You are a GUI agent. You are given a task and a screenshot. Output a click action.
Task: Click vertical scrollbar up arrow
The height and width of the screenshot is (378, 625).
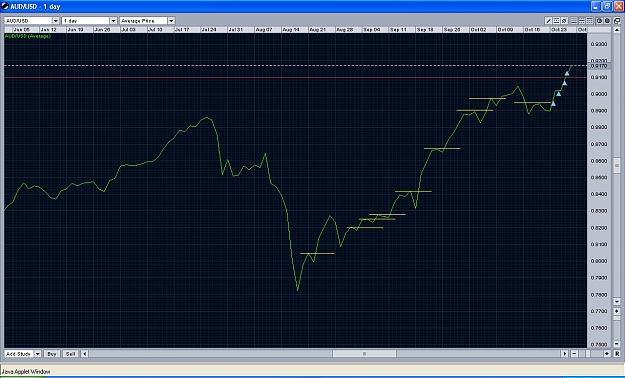[617, 30]
